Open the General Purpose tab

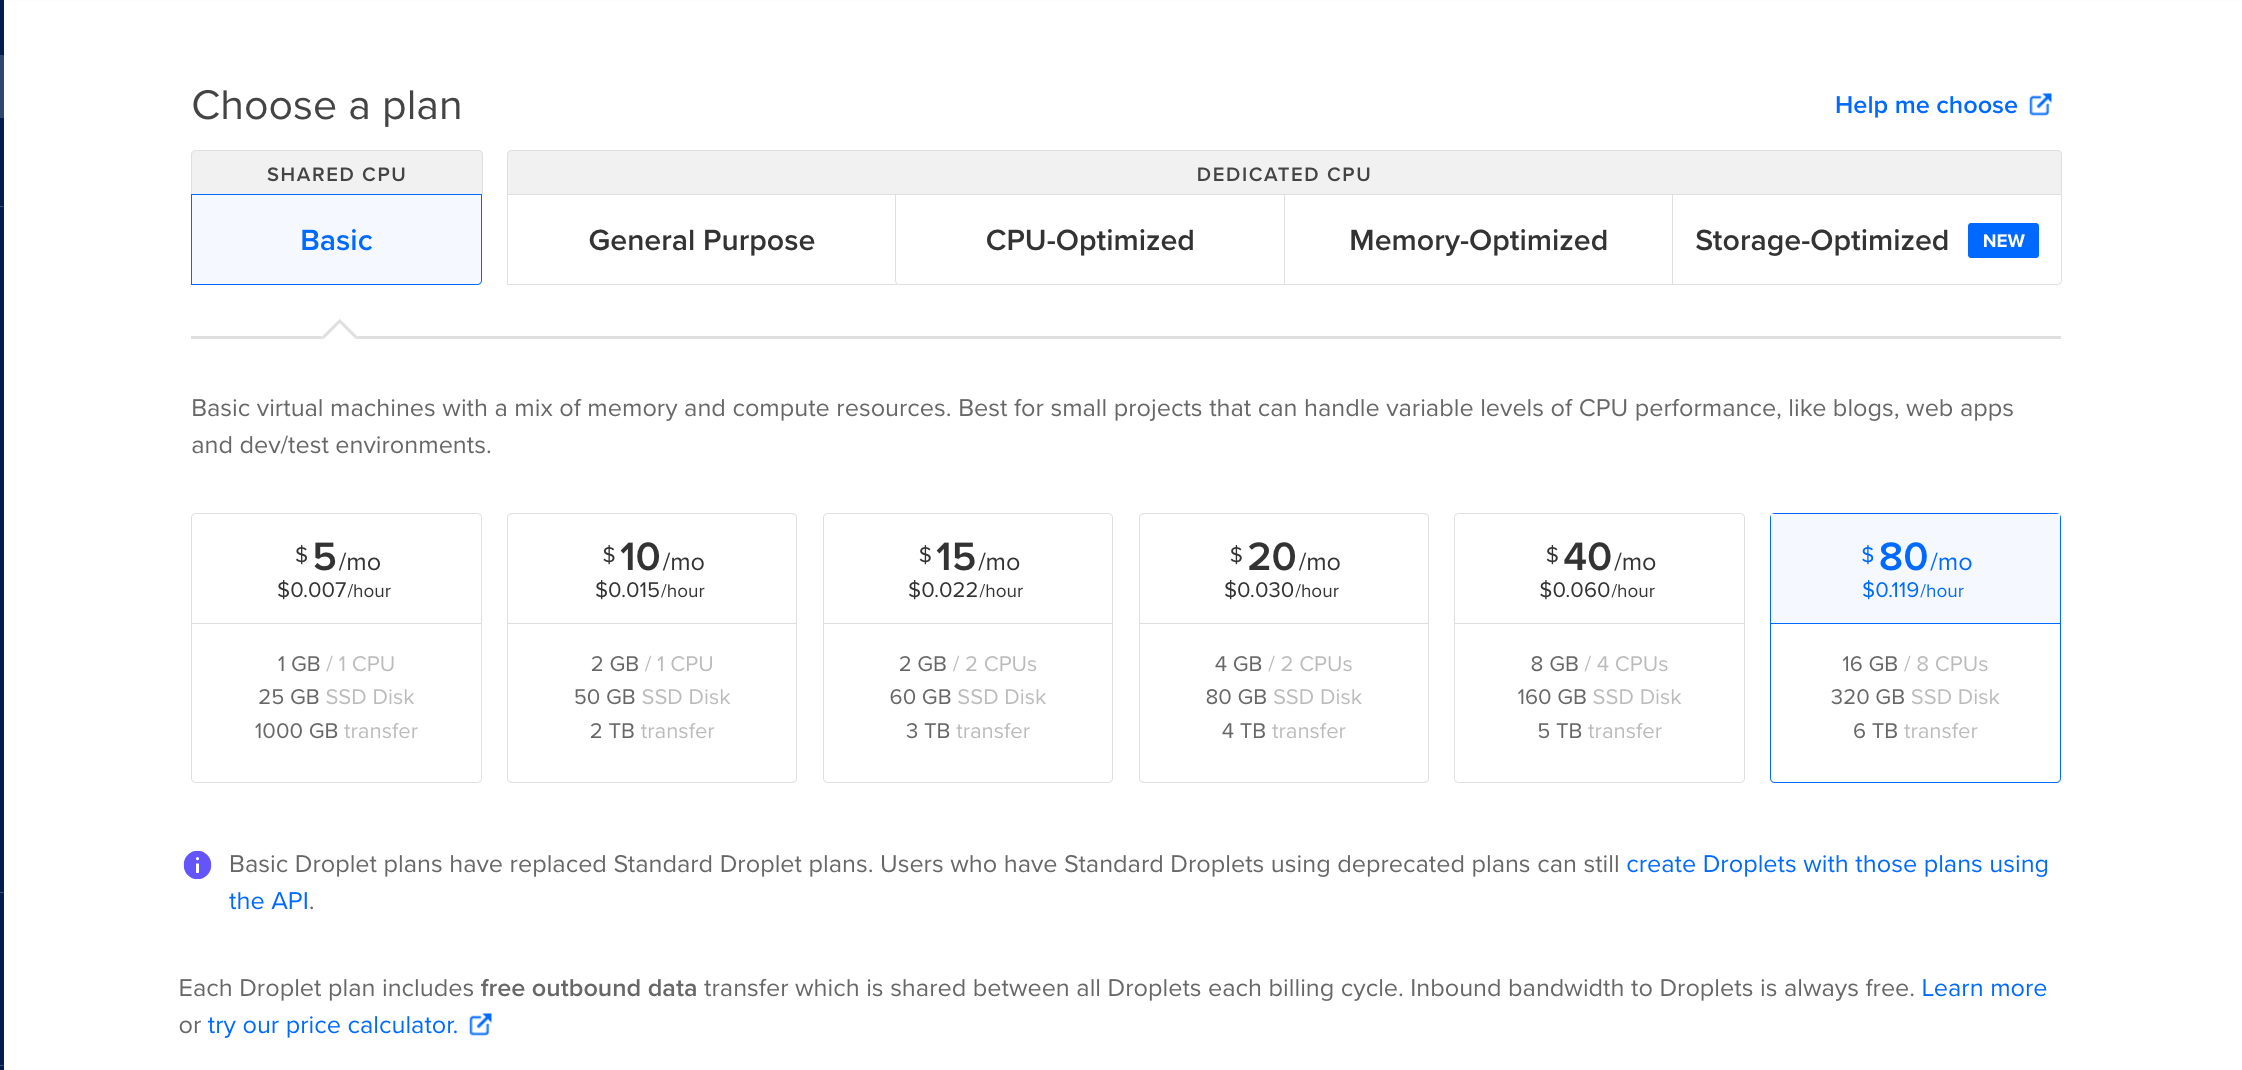click(x=701, y=240)
